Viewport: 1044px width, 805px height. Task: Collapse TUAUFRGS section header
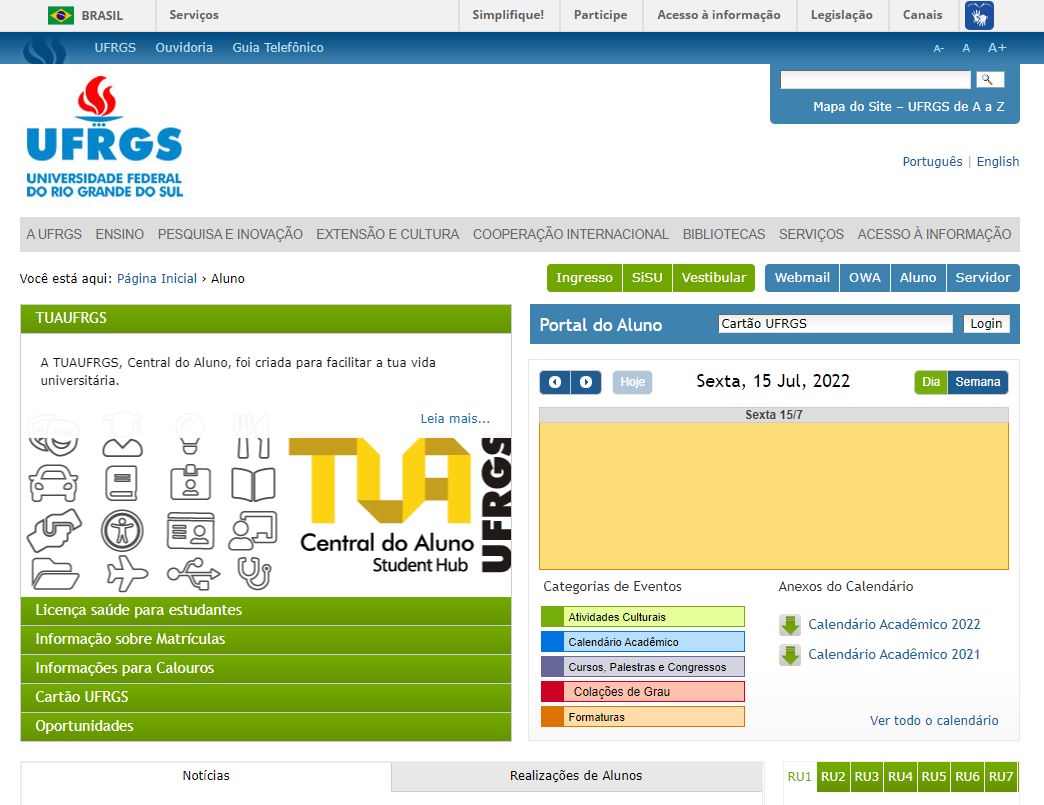pos(266,318)
